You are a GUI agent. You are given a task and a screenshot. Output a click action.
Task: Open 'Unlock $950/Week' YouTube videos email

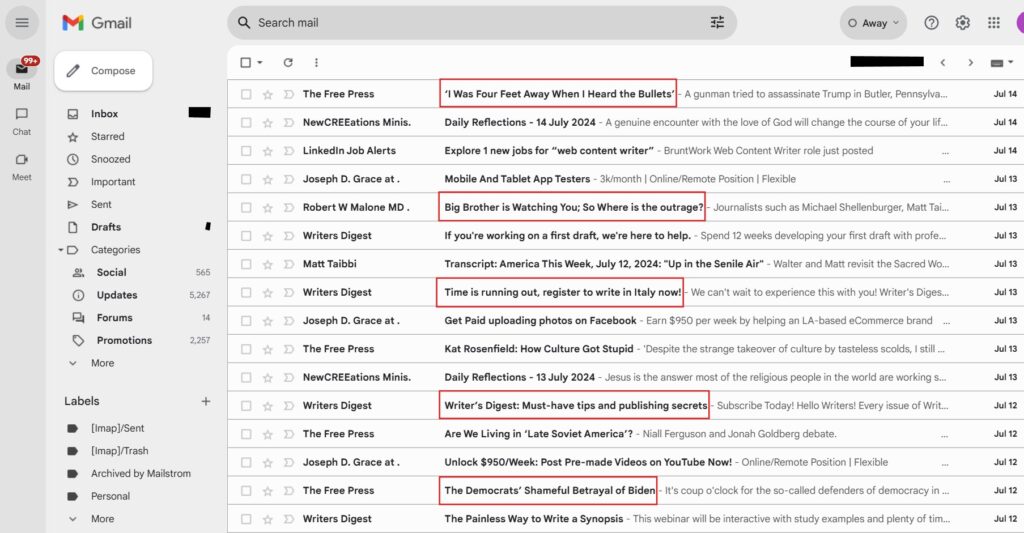point(588,462)
